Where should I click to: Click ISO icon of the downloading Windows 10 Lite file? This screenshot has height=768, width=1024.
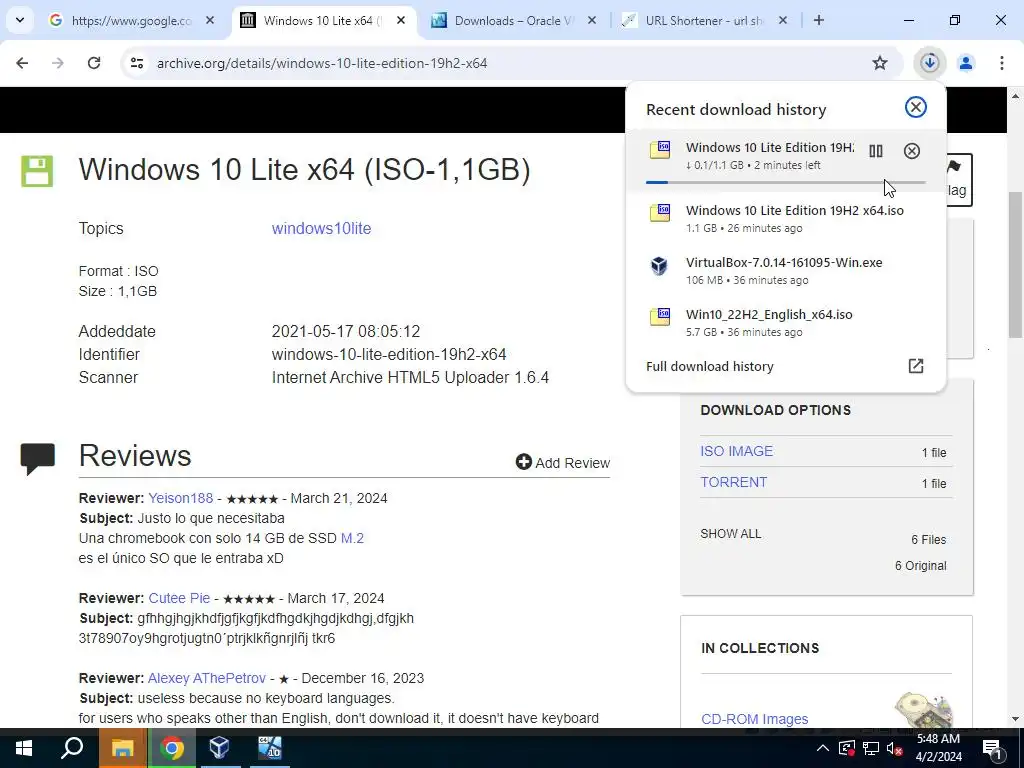point(660,150)
